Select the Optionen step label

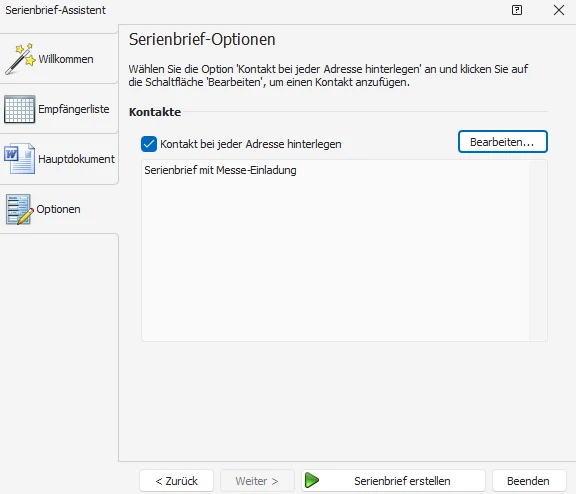point(58,209)
